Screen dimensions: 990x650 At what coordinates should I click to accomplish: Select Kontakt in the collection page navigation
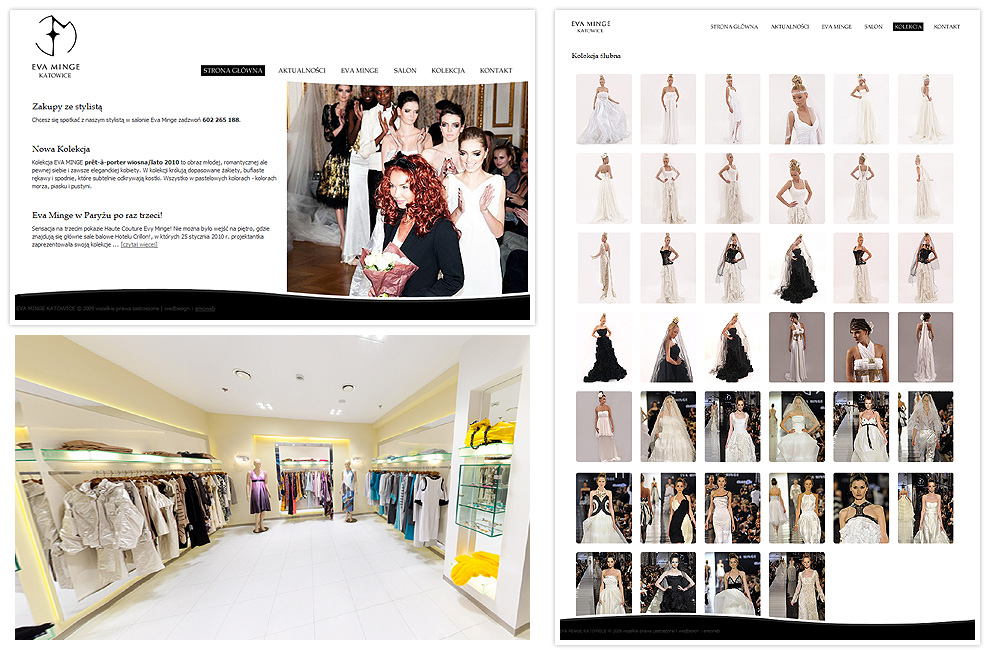click(947, 27)
